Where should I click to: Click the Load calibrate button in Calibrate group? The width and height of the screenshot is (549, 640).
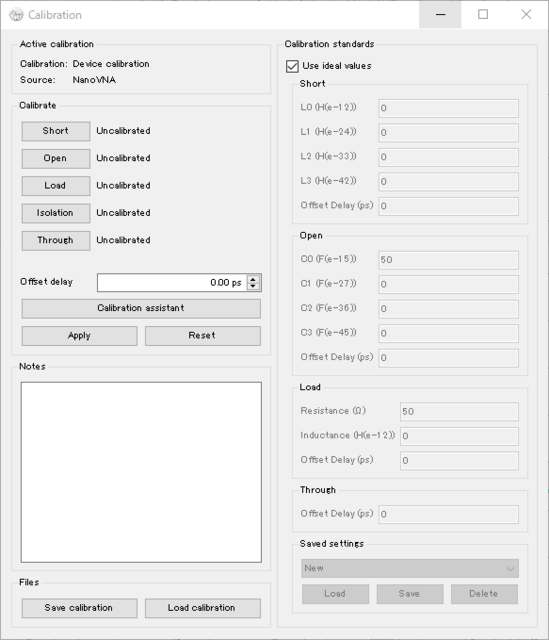tap(56, 186)
